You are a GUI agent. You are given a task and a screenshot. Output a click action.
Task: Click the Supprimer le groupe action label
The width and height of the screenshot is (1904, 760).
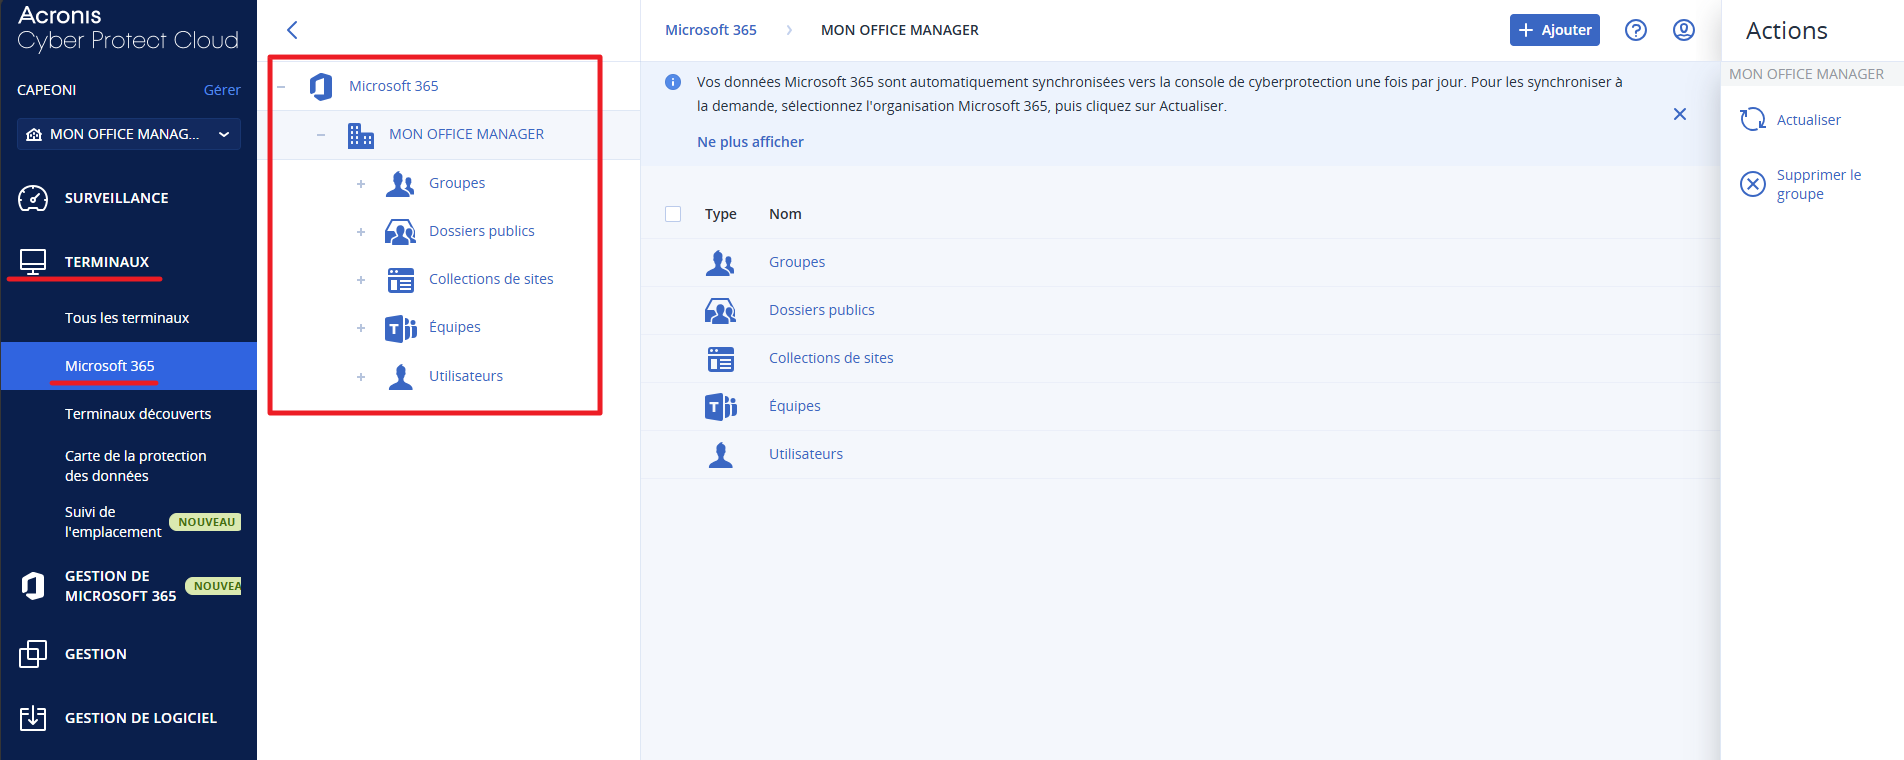click(x=1819, y=184)
